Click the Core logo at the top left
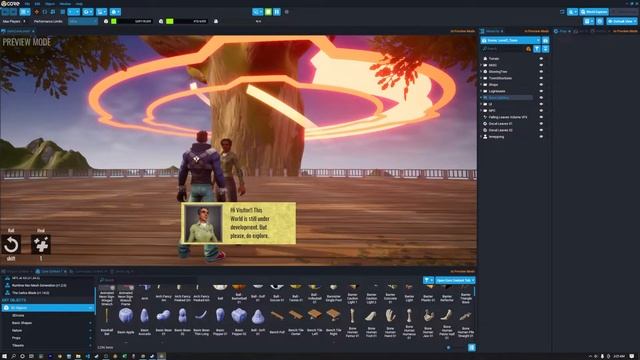The image size is (640, 360). point(10,3)
